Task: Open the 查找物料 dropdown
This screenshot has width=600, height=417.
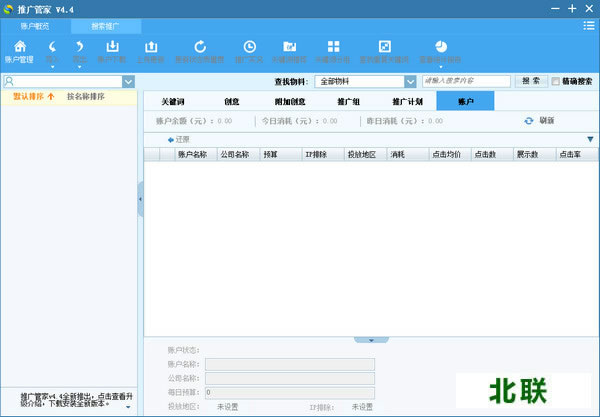Action: coord(409,81)
